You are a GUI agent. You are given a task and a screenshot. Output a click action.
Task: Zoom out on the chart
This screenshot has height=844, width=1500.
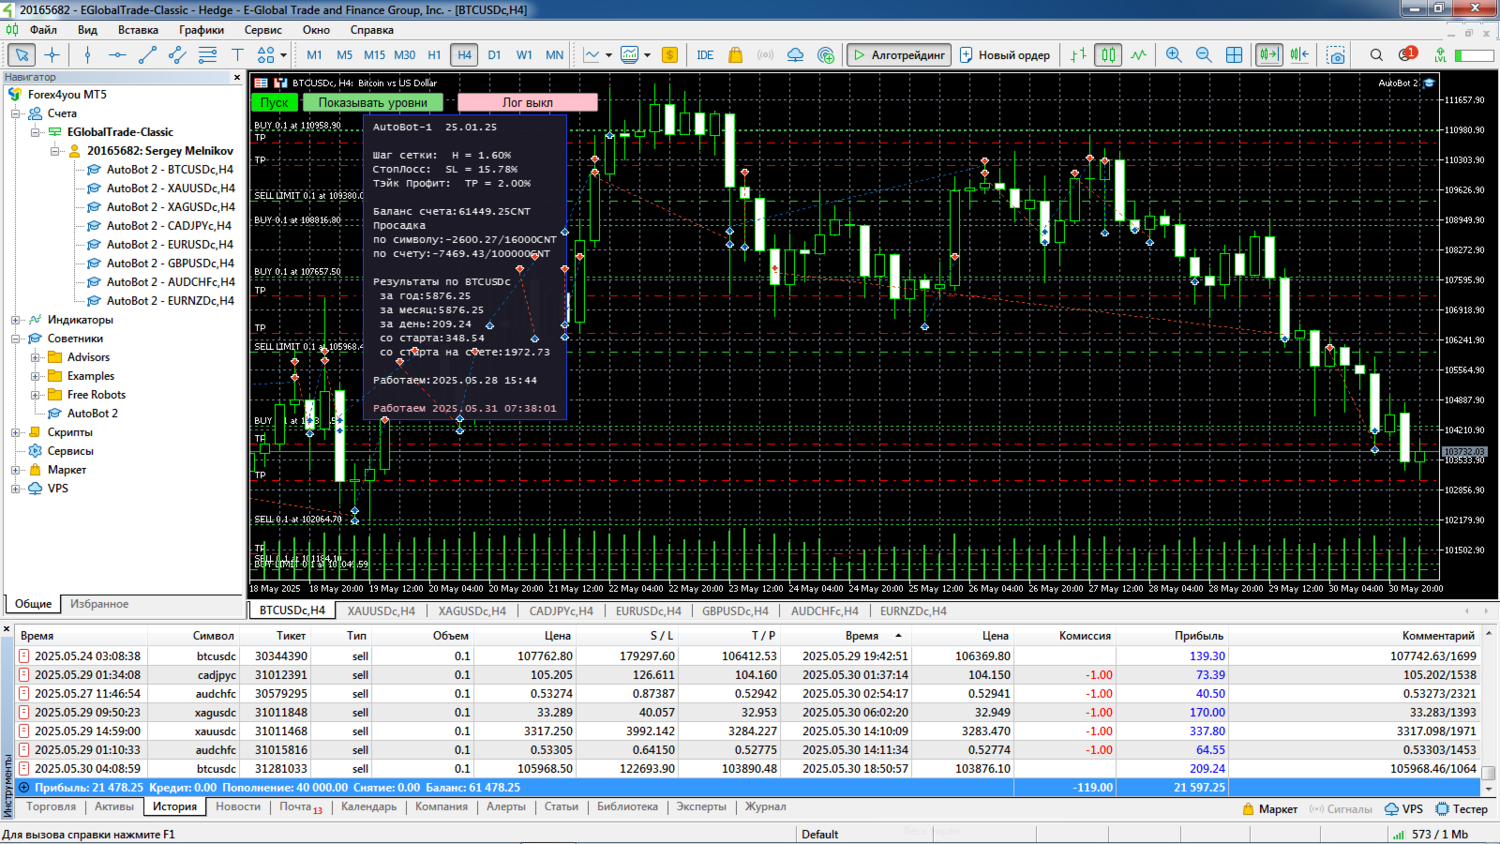click(1204, 55)
